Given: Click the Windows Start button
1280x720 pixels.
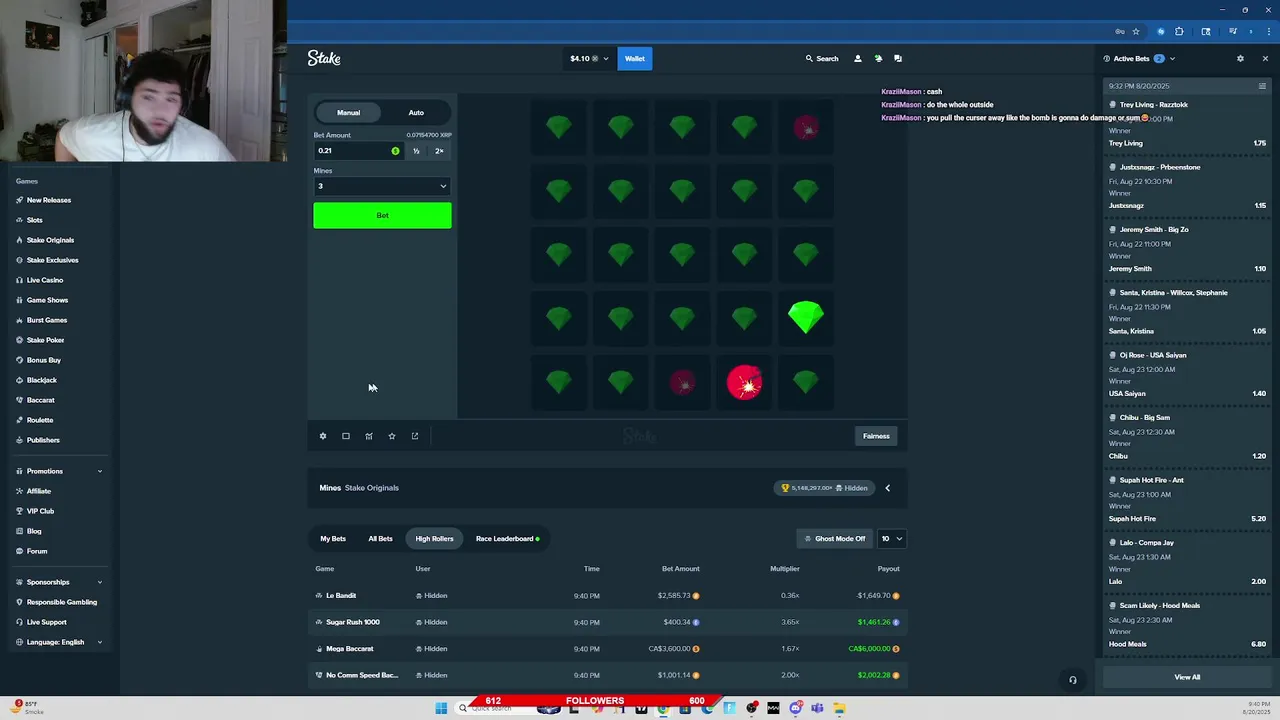Looking at the screenshot, I should tap(441, 708).
